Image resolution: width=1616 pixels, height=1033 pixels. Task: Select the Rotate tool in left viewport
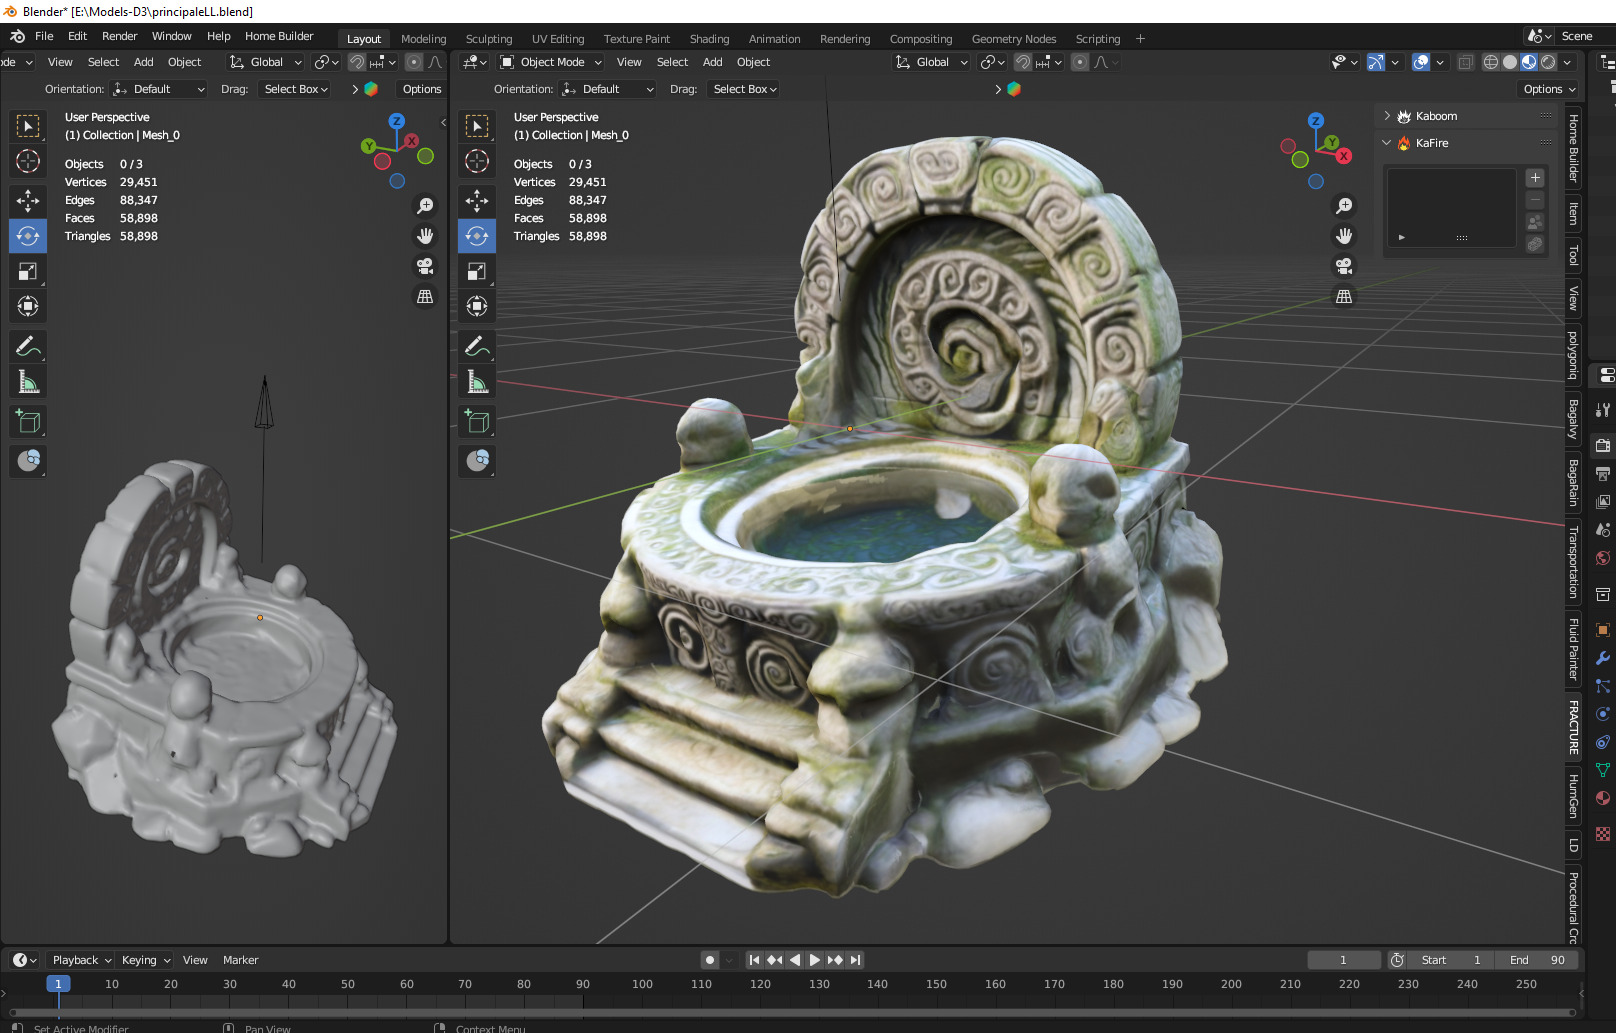28,236
